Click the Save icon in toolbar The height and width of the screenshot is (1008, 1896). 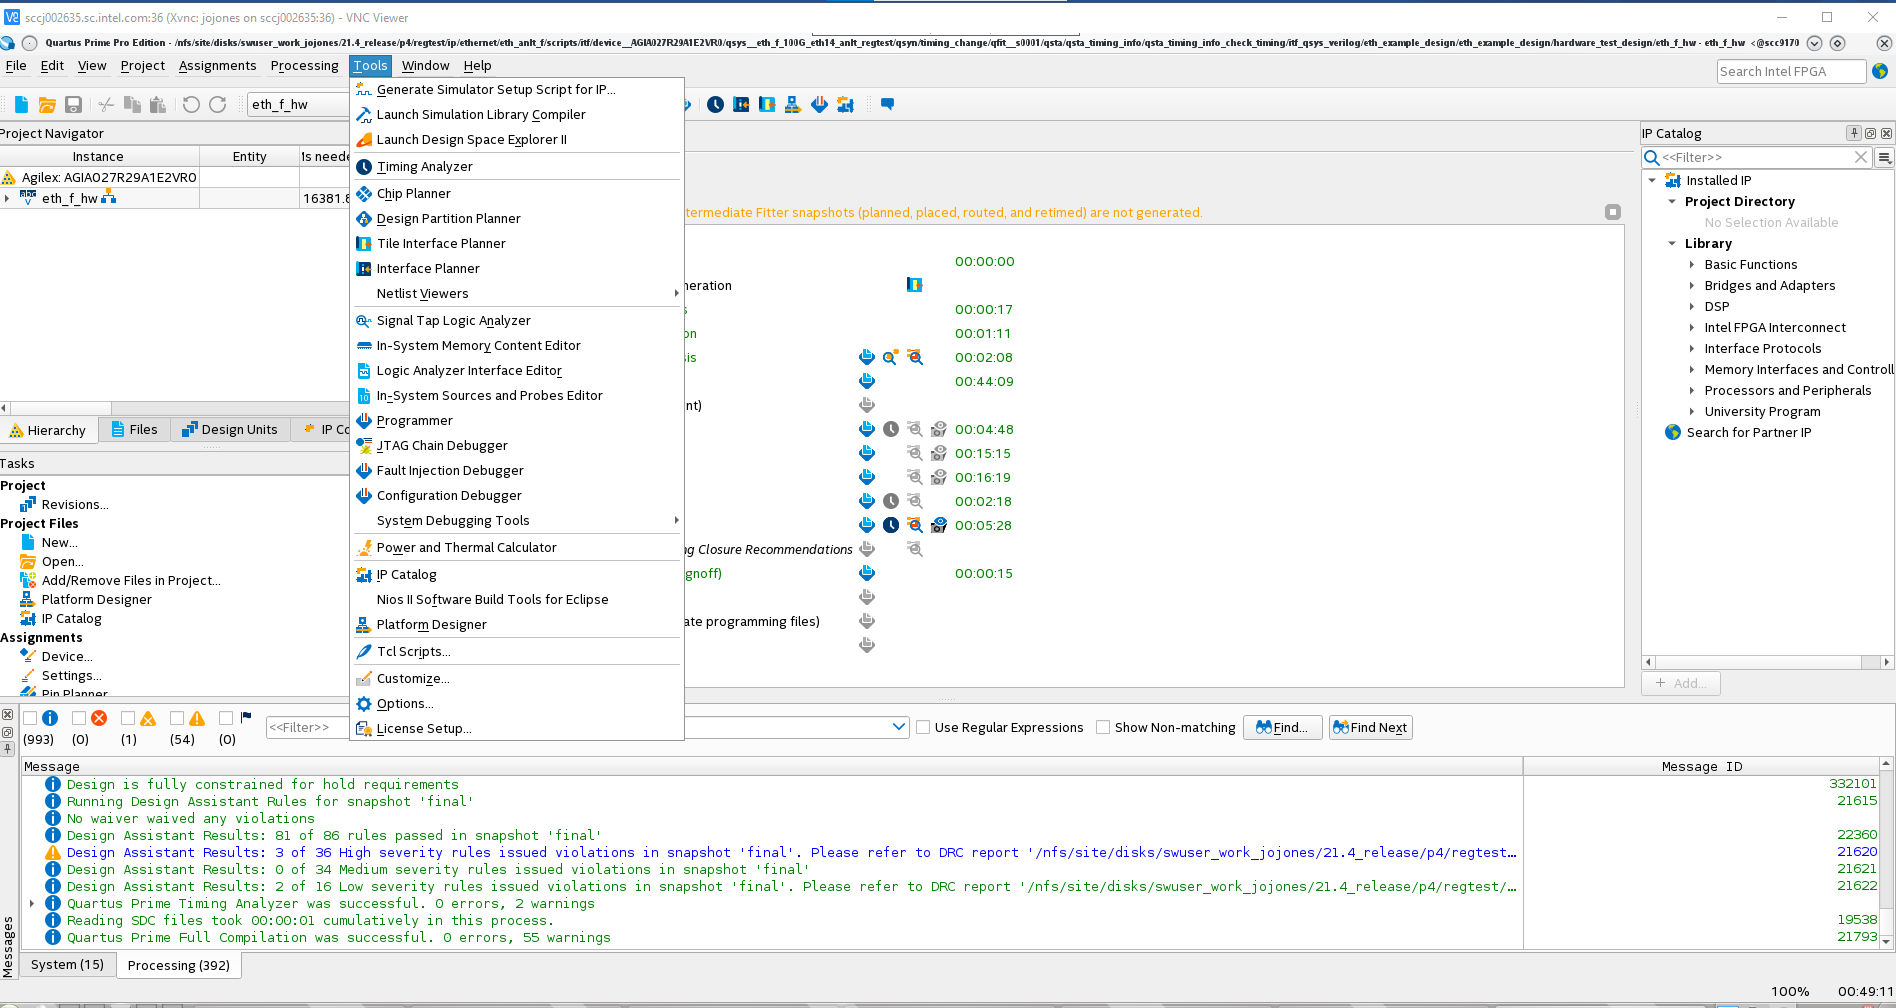pyautogui.click(x=73, y=105)
